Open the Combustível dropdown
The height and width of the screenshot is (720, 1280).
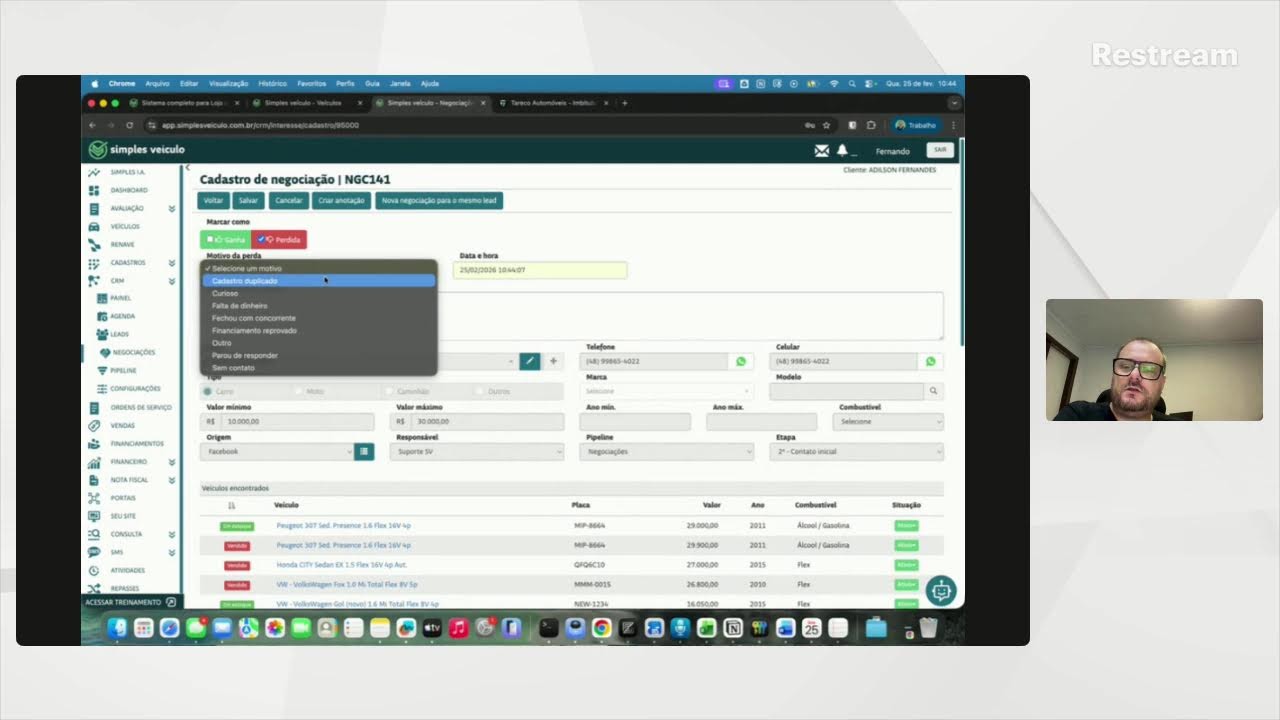(x=888, y=422)
